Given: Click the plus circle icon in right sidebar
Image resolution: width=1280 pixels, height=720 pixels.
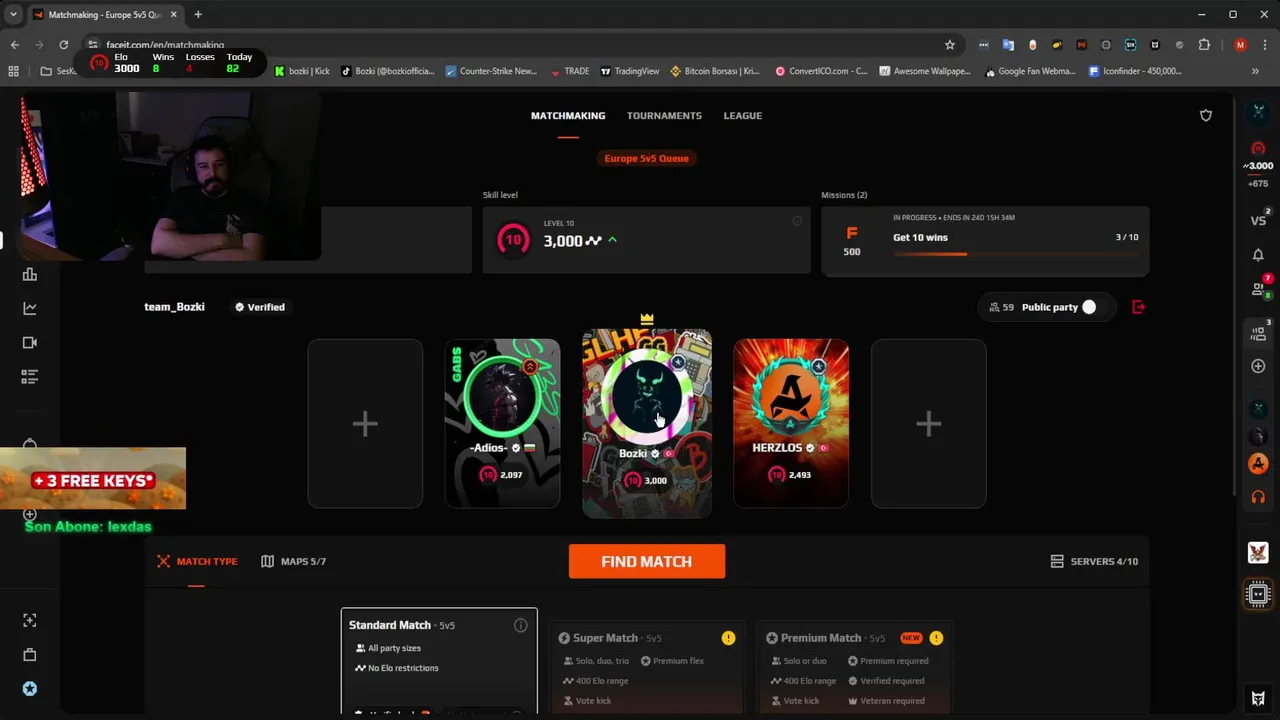Looking at the screenshot, I should [x=1258, y=366].
